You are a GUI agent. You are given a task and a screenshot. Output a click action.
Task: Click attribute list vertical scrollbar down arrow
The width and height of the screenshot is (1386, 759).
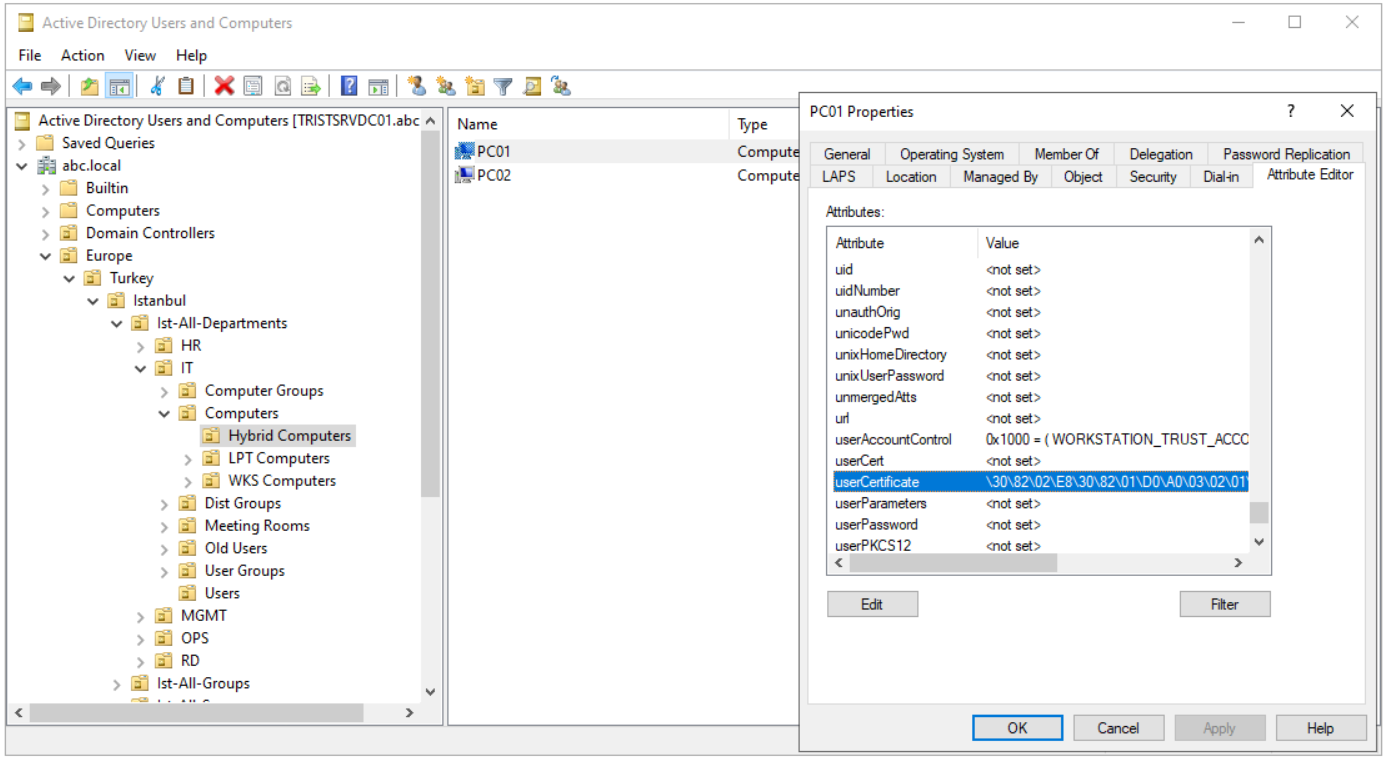coord(1259,541)
